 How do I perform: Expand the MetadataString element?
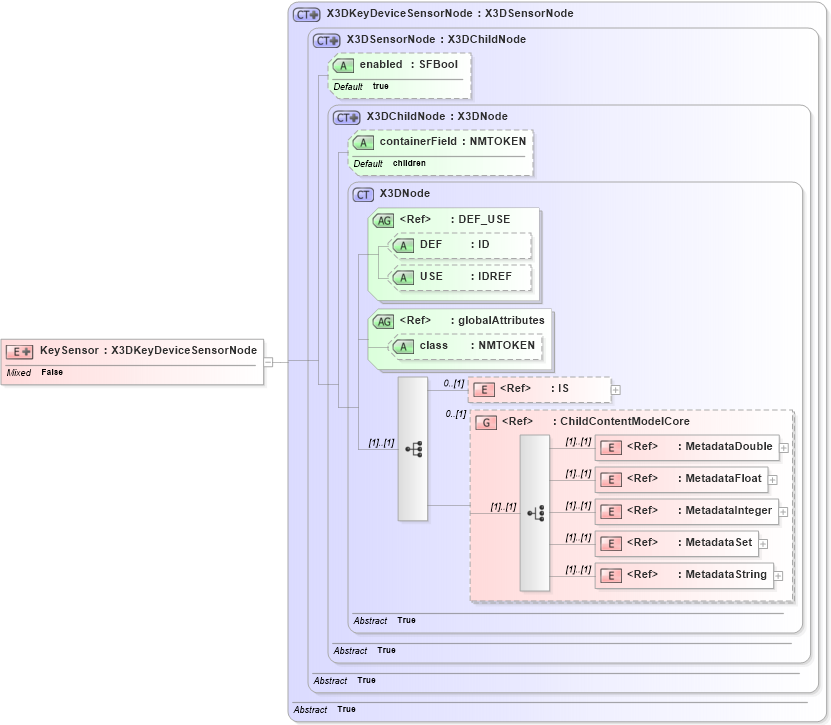pos(778,576)
